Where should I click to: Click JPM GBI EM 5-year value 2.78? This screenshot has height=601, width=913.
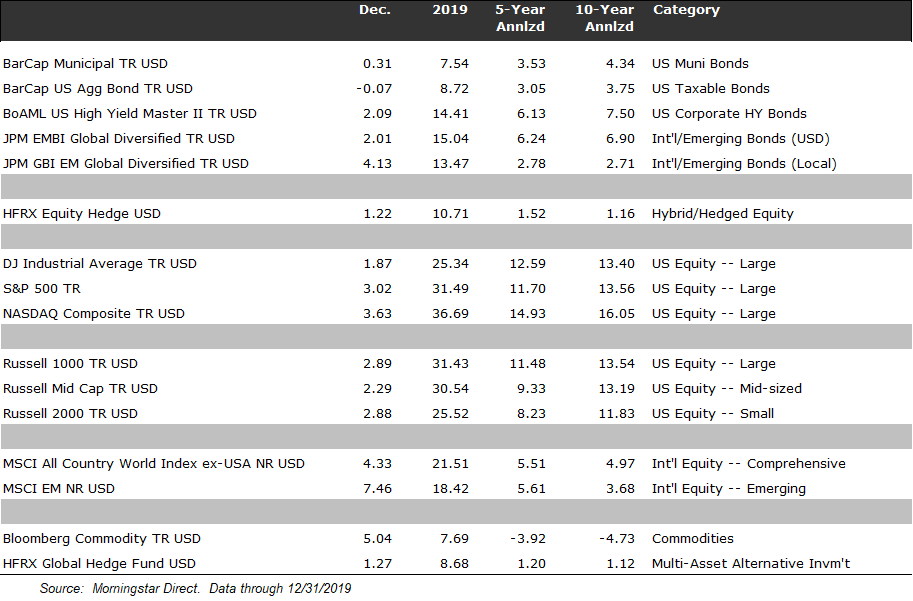(x=531, y=164)
